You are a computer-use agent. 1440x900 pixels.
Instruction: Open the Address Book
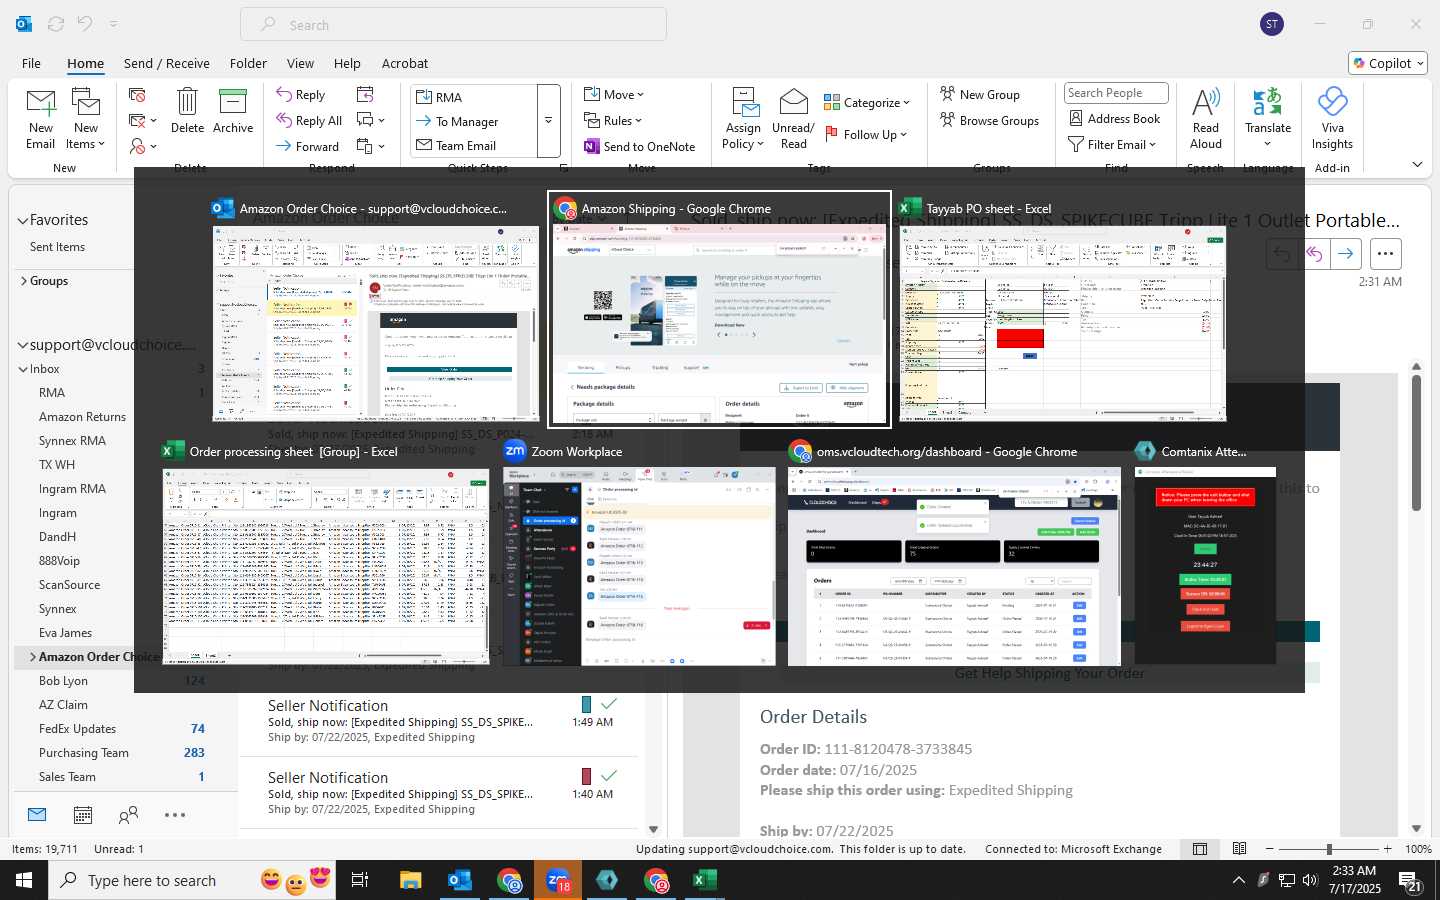coord(1115,118)
